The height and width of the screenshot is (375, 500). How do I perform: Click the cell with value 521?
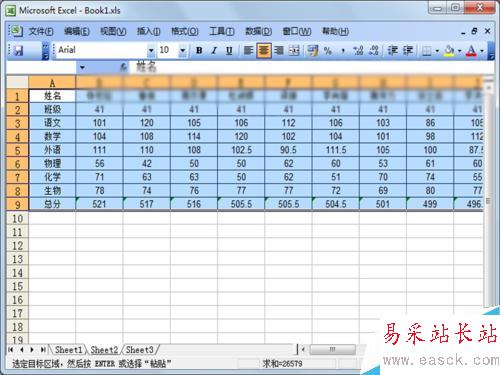click(99, 204)
